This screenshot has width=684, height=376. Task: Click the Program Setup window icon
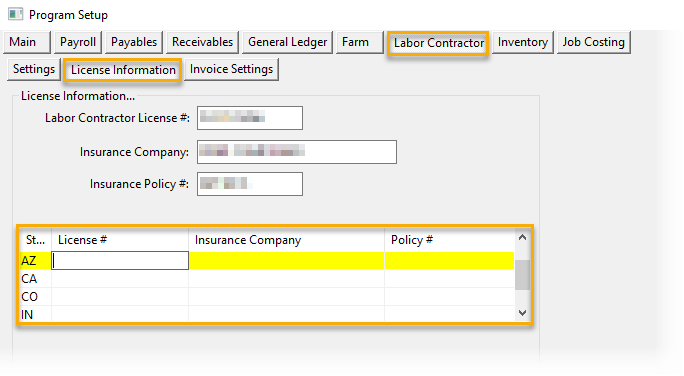[x=15, y=14]
